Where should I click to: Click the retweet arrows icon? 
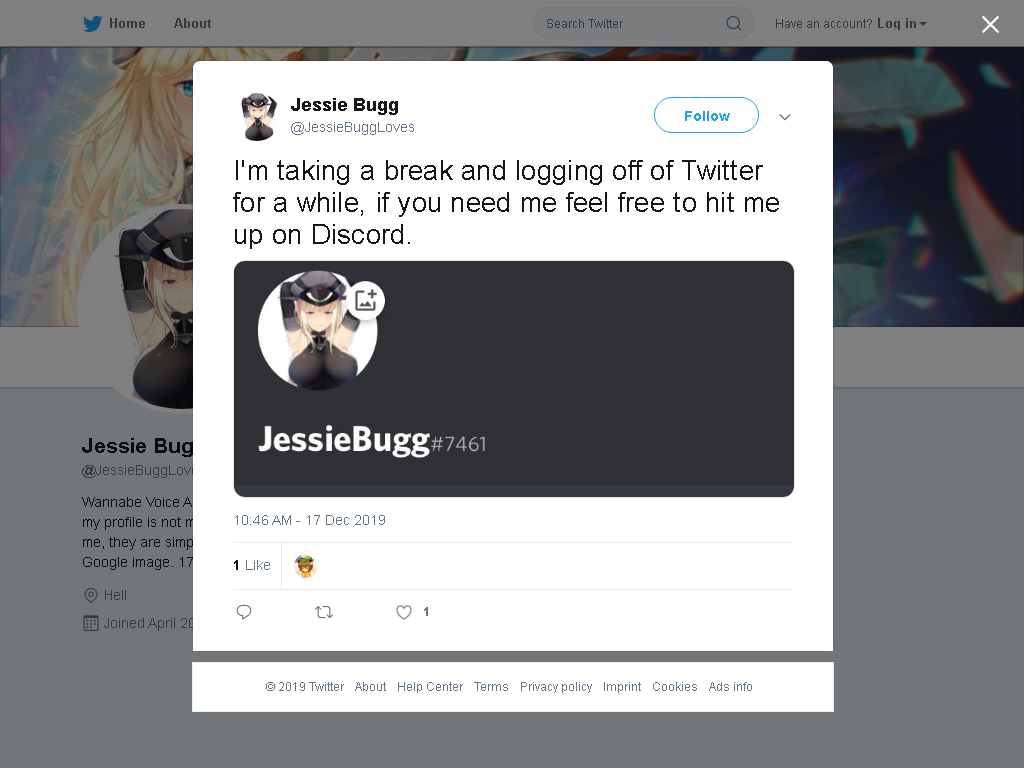(324, 612)
